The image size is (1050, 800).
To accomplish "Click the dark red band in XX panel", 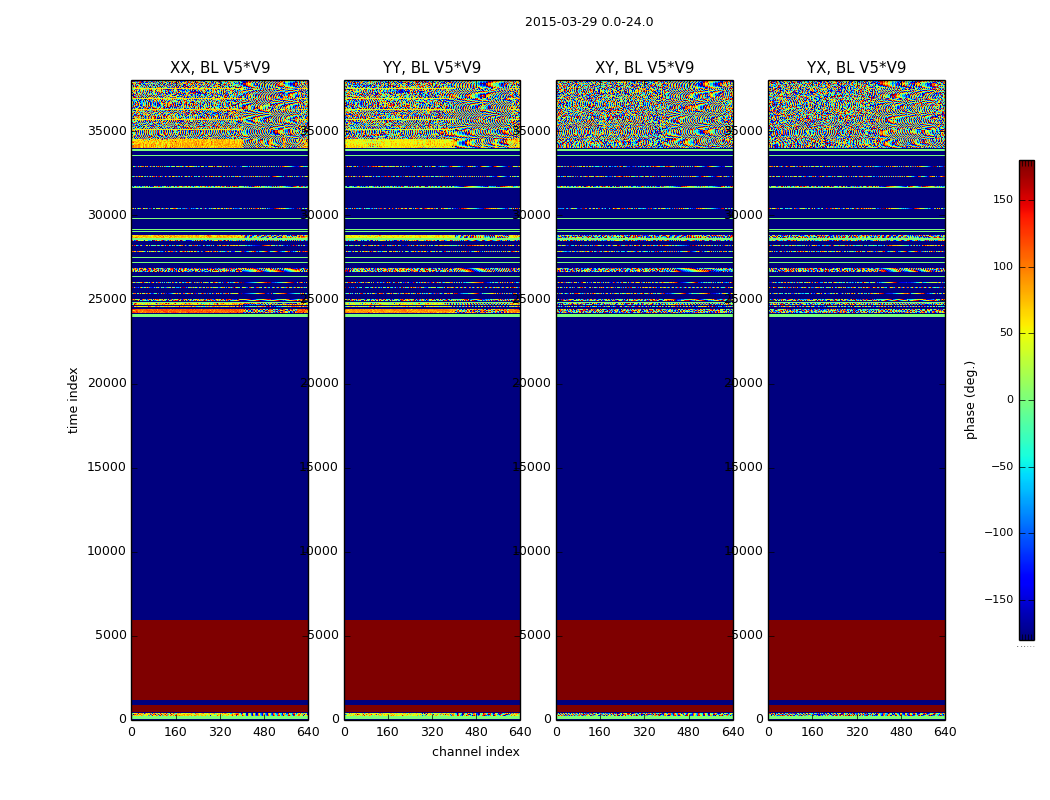I will point(220,658).
